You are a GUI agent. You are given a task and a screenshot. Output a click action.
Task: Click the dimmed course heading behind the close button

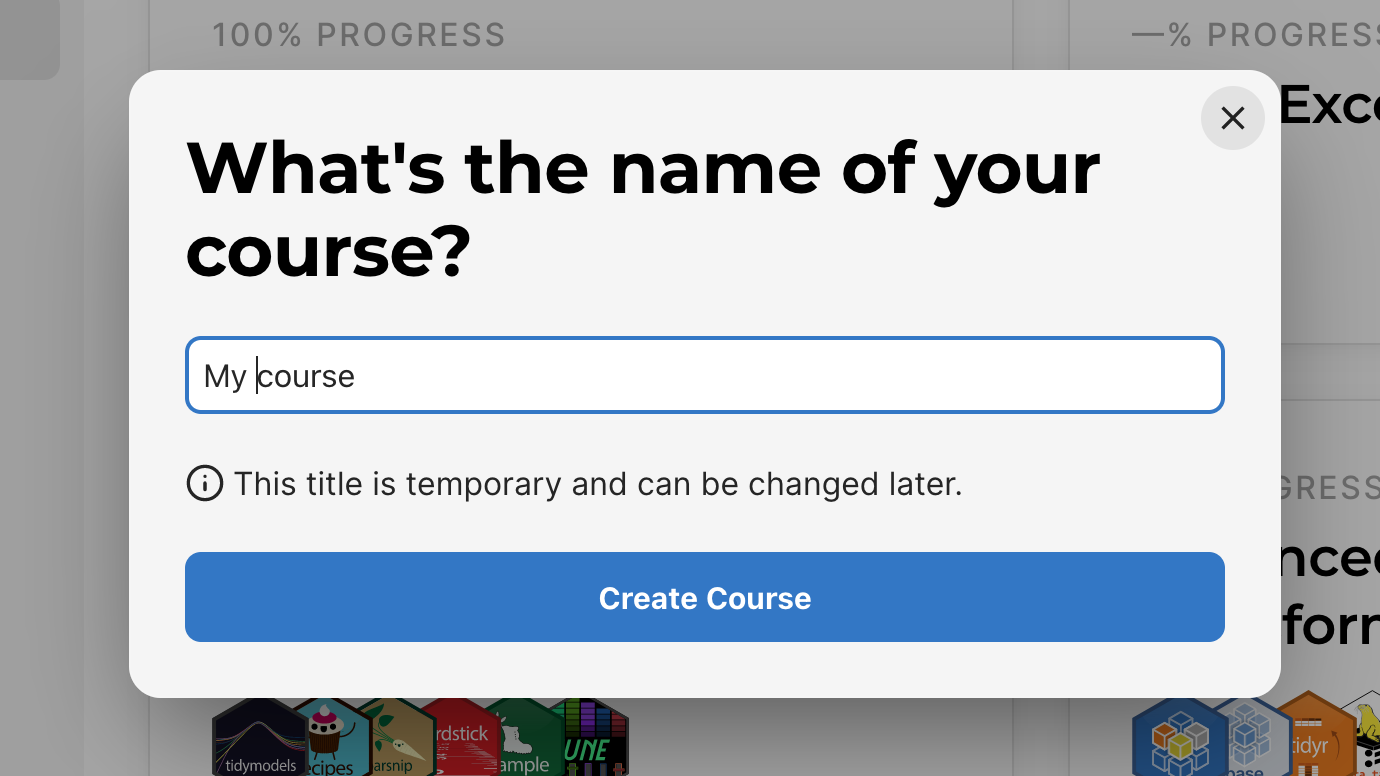[1330, 105]
